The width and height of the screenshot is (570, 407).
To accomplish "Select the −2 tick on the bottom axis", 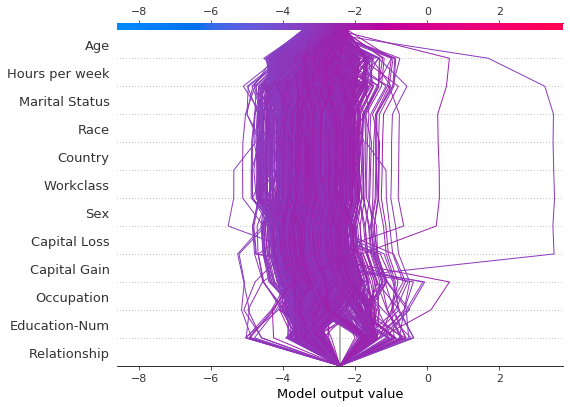I will coord(355,378).
